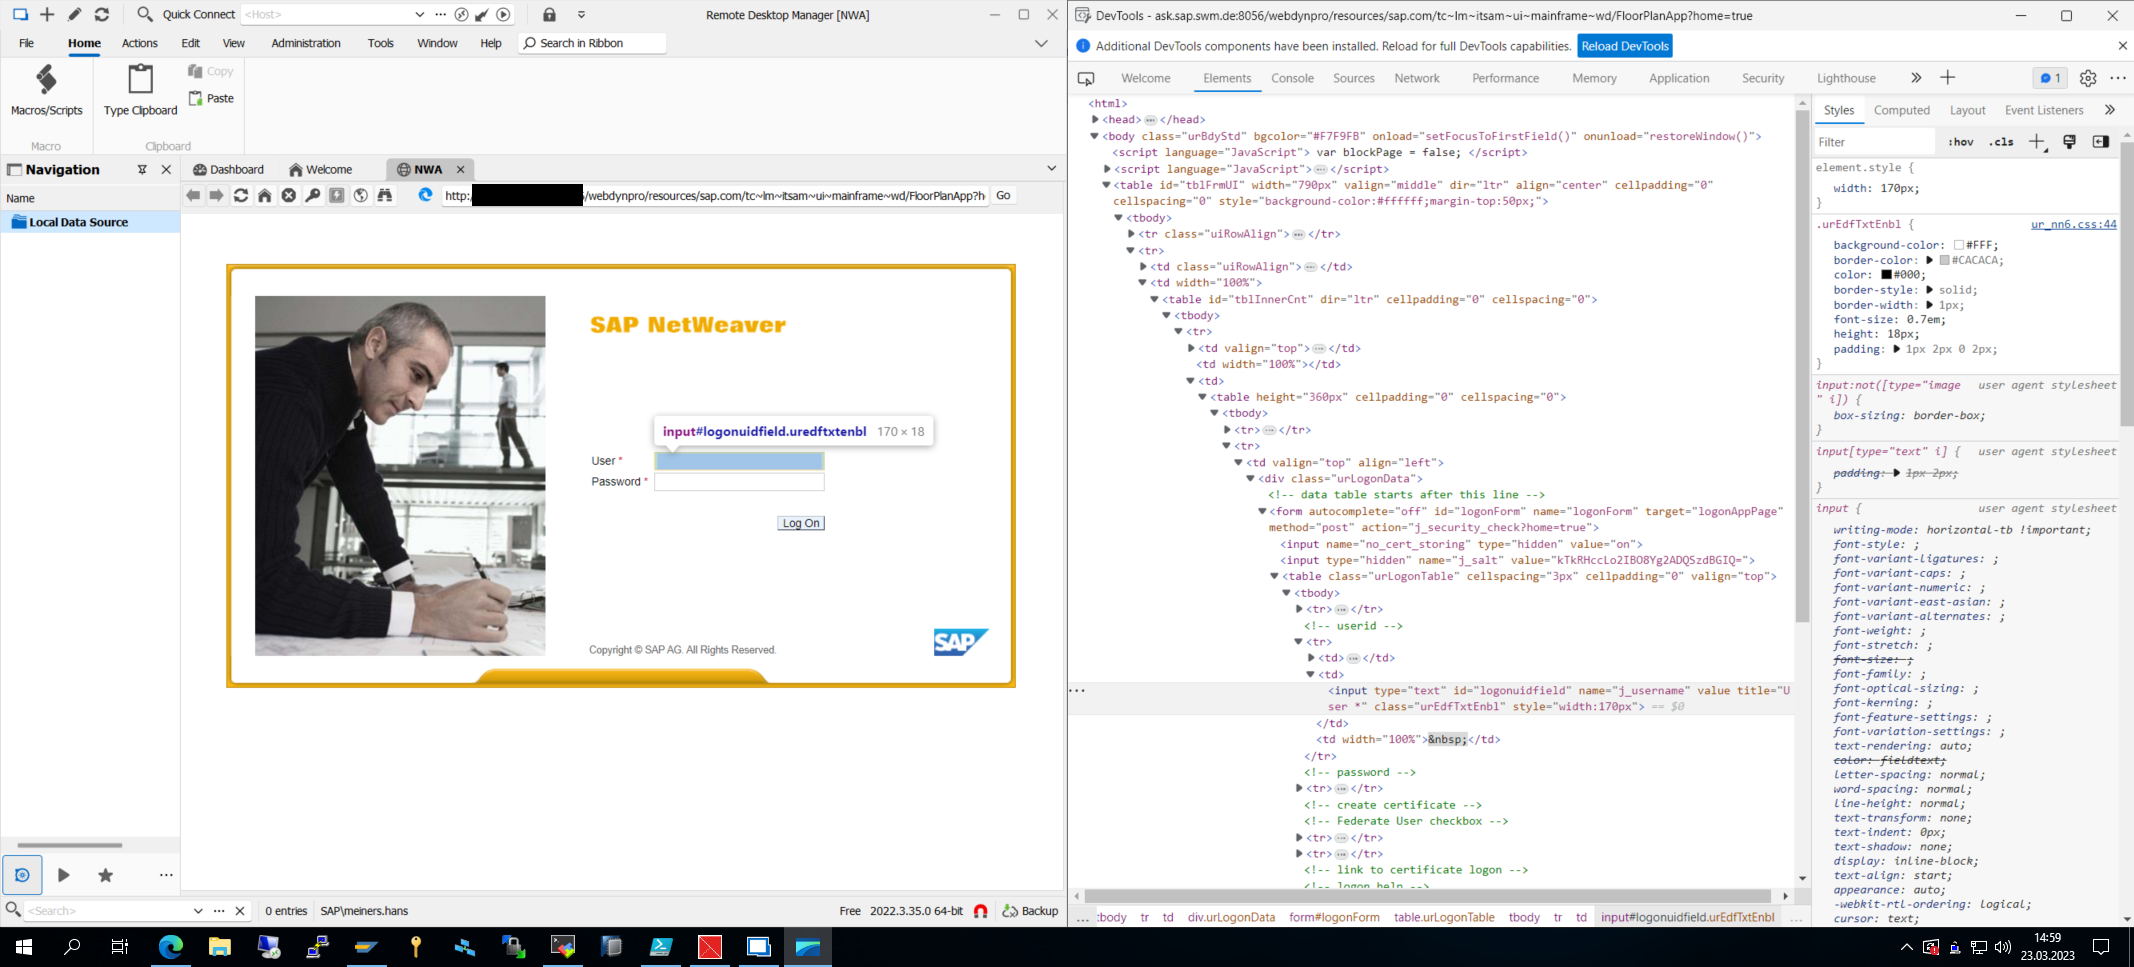Click the new style rule plus icon
Image resolution: width=2134 pixels, height=967 pixels.
[2037, 142]
